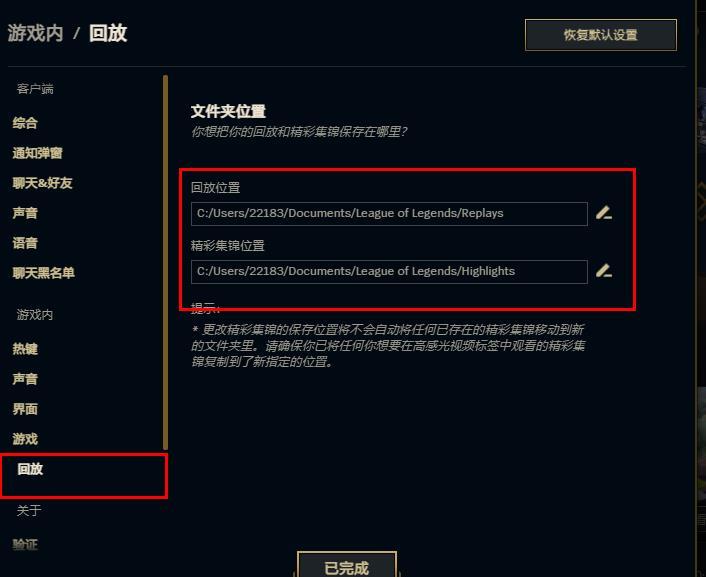Select 语音 in the sidebar
The height and width of the screenshot is (577, 706).
point(25,243)
